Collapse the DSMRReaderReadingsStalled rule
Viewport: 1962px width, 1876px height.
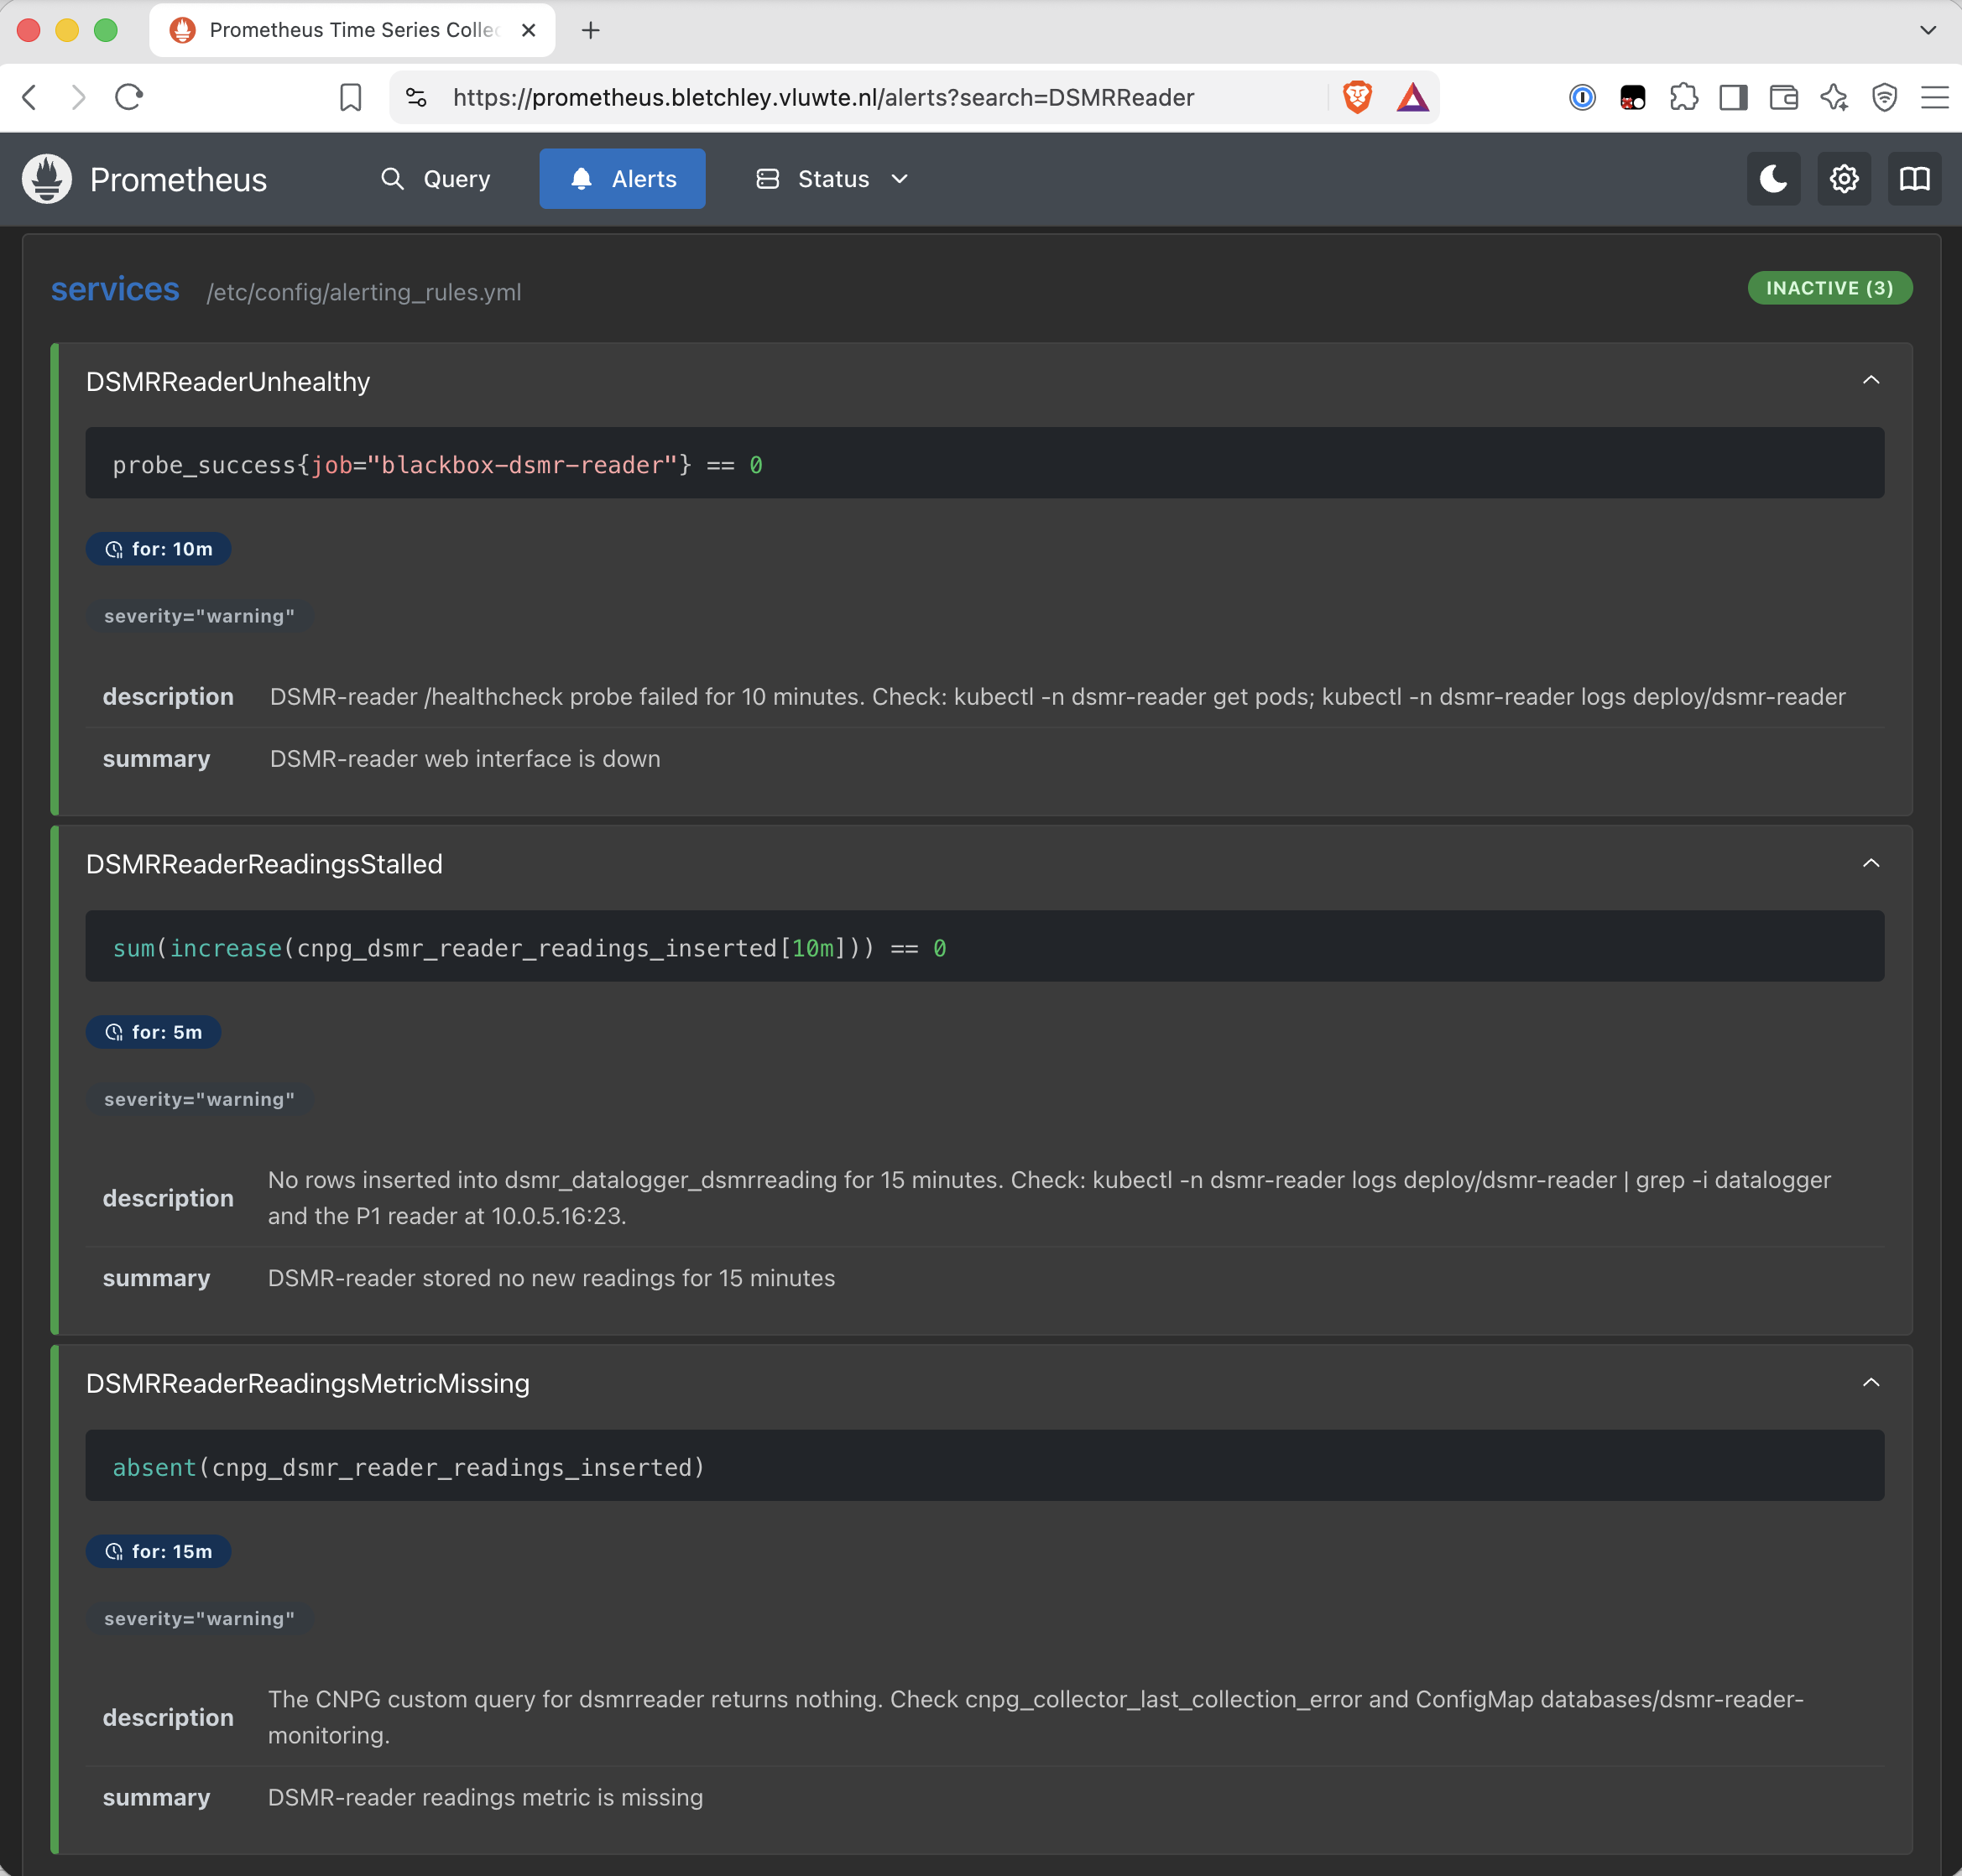tap(1871, 863)
